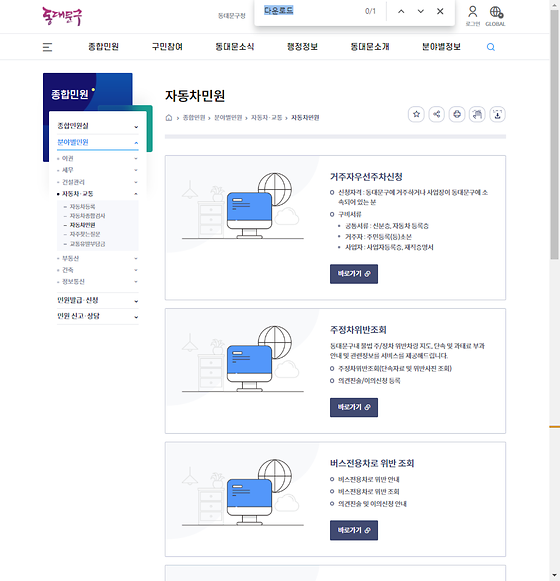Open the 분야별정보 top menu

(x=441, y=47)
